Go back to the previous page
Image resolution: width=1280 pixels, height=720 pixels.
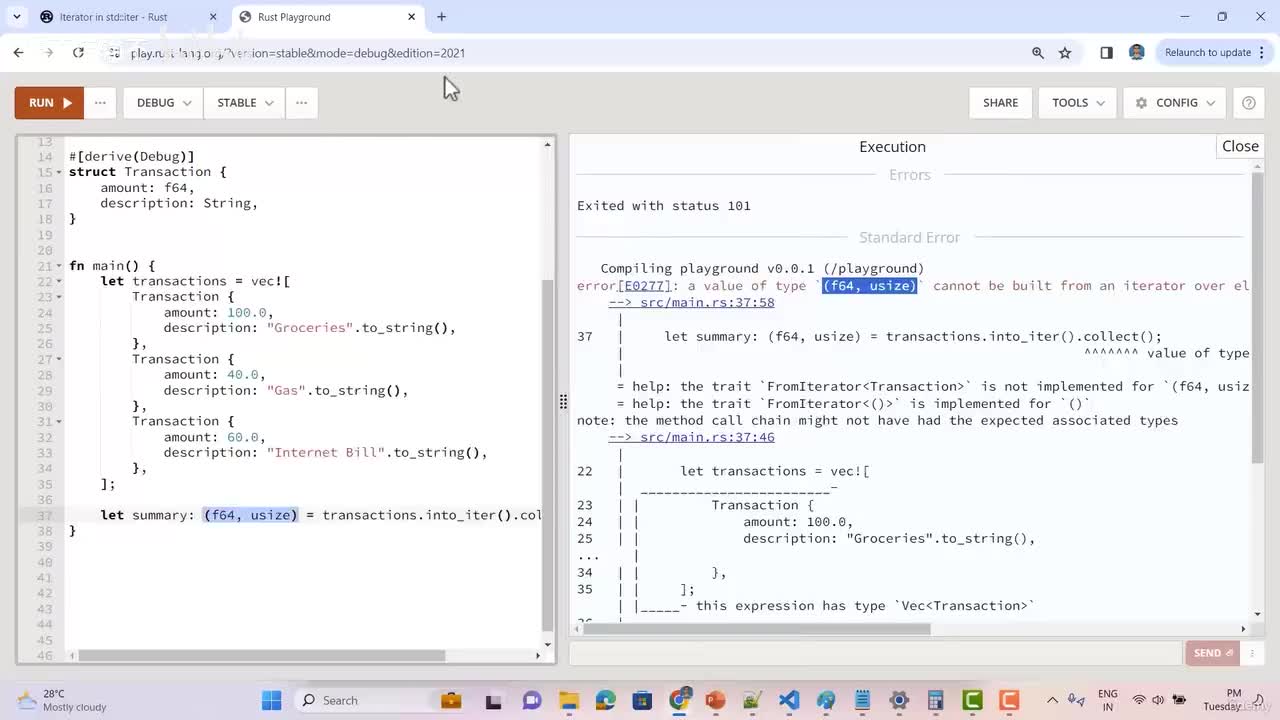tap(19, 53)
